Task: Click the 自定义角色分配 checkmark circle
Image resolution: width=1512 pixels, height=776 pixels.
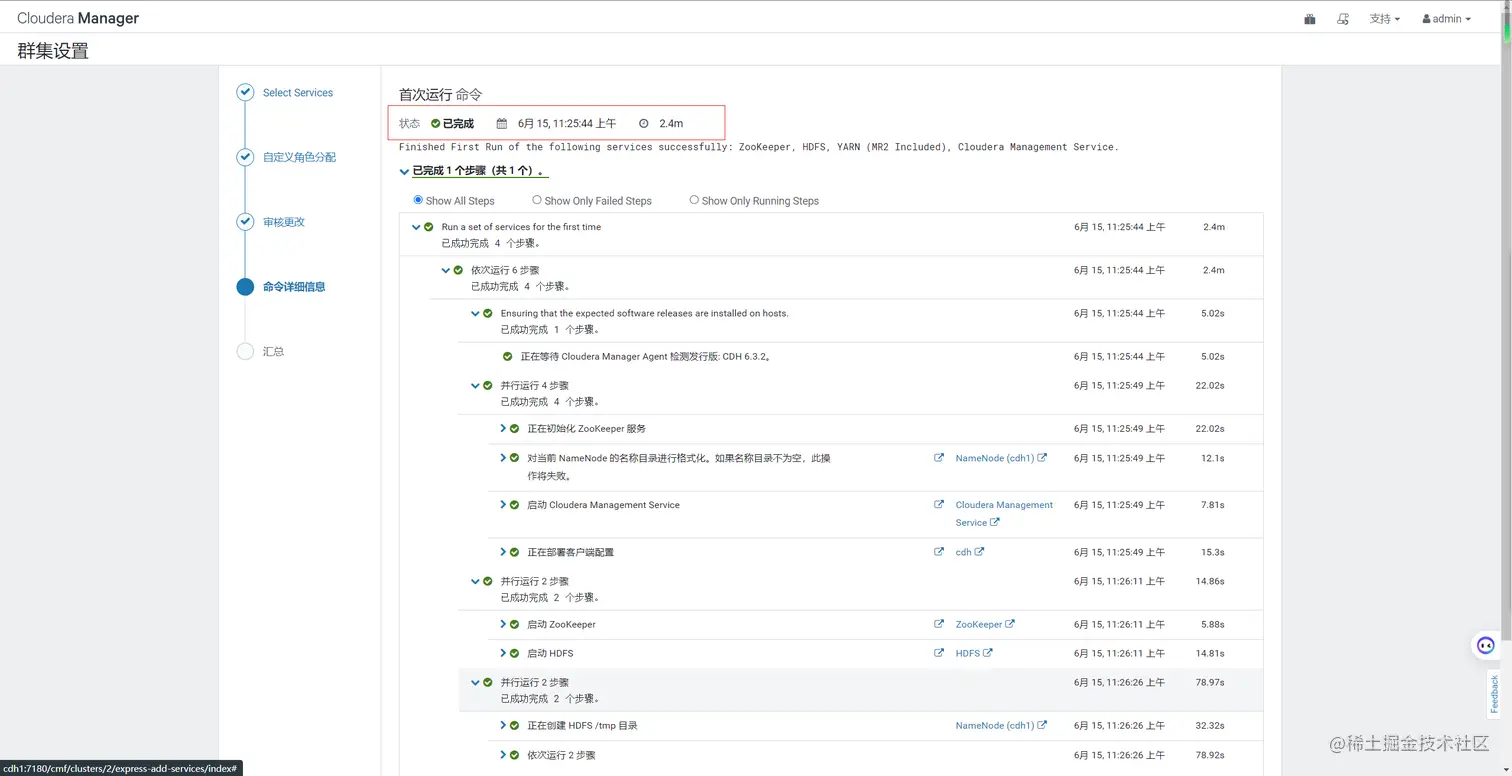Action: click(x=245, y=157)
